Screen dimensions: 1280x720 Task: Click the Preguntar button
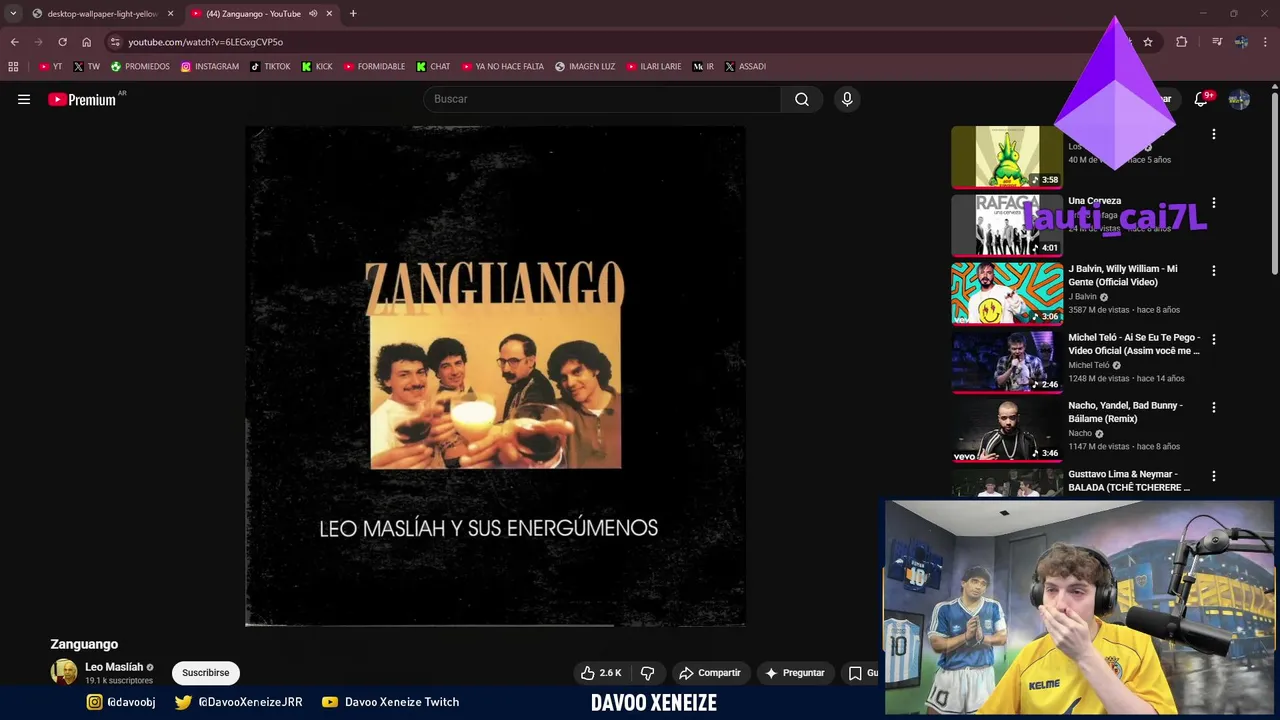pyautogui.click(x=794, y=673)
